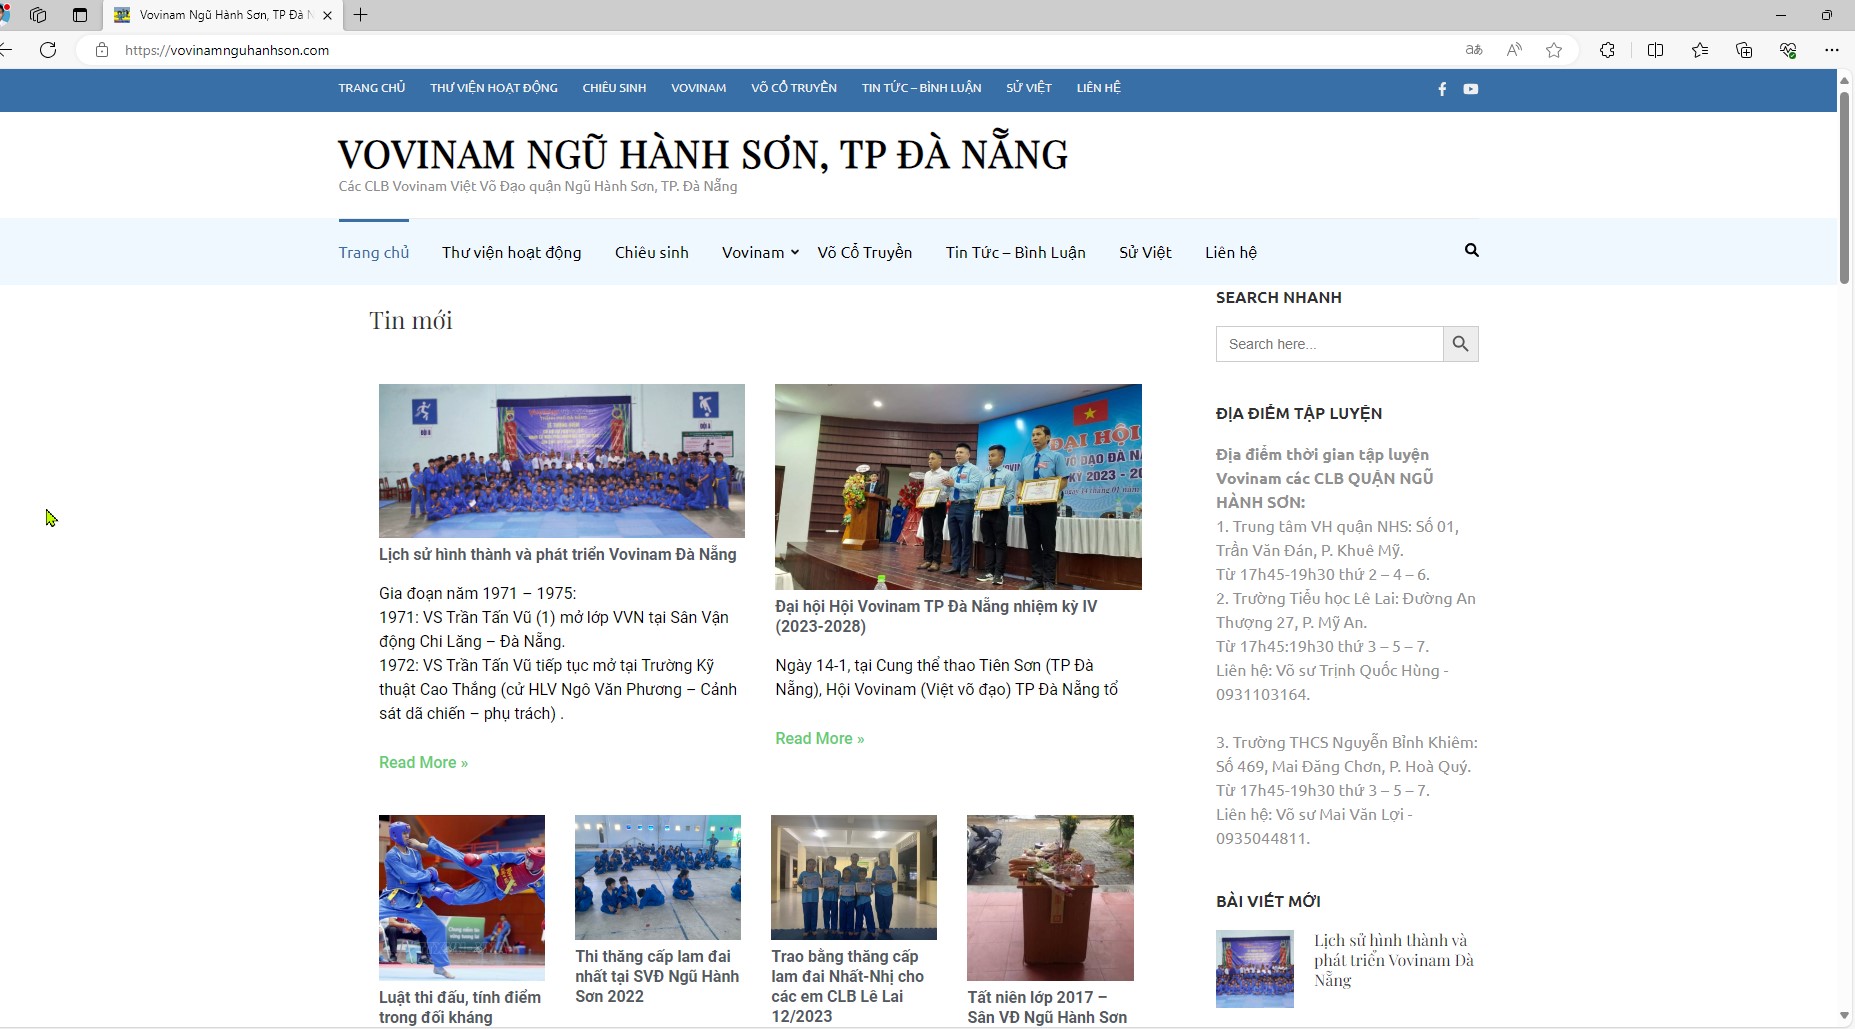Add this page to favorites star
This screenshot has height=1029, width=1855.
tap(1554, 50)
